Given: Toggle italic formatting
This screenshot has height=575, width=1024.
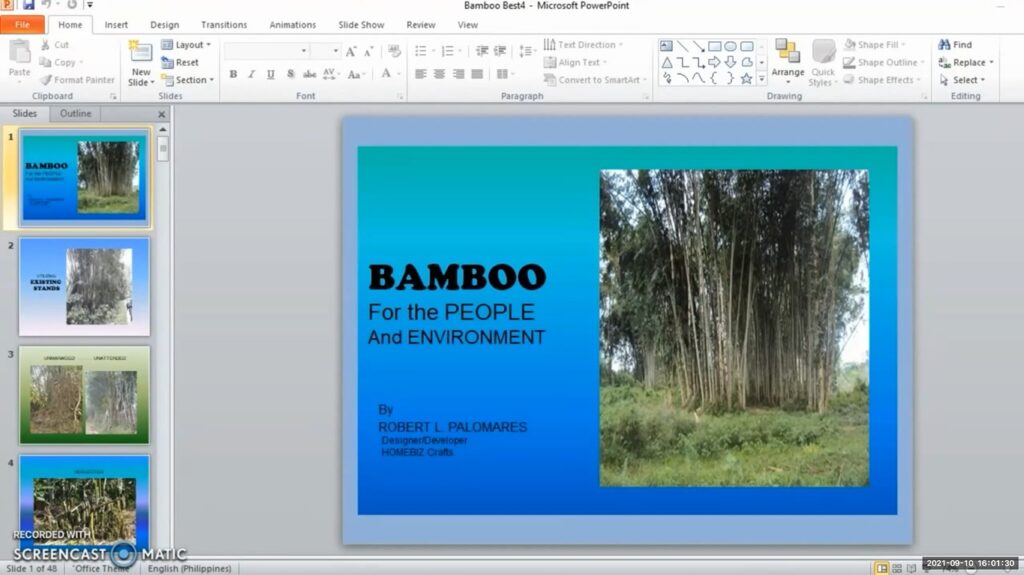Looking at the screenshot, I should 251,74.
